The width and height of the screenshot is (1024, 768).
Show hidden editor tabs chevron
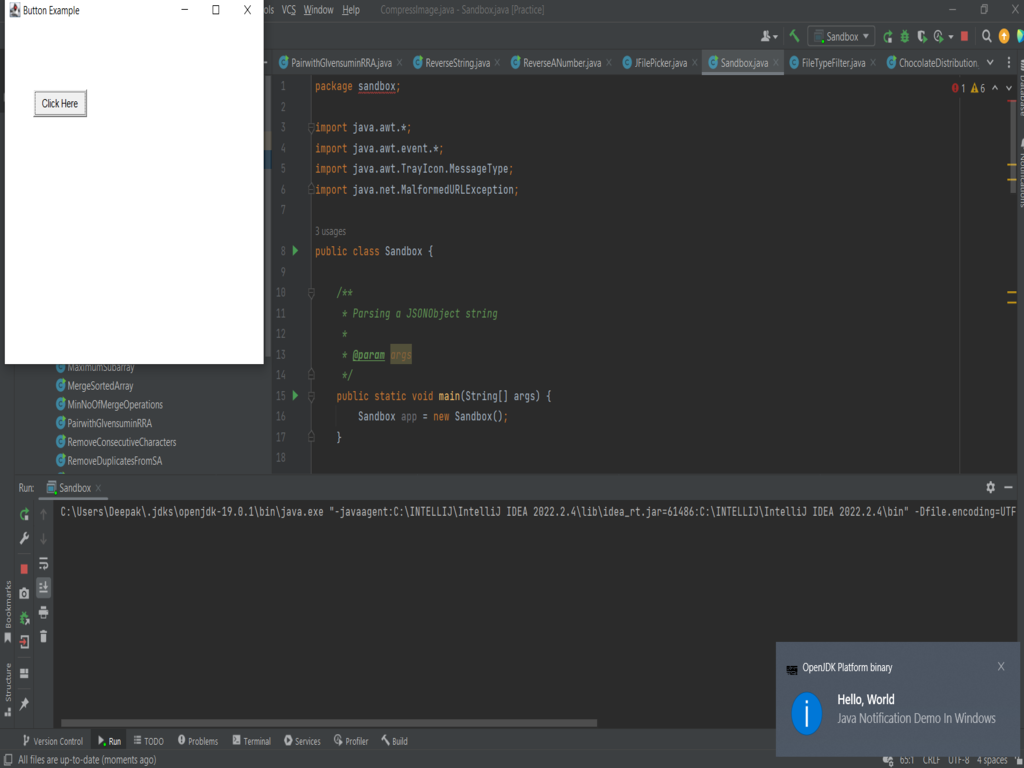click(x=991, y=63)
